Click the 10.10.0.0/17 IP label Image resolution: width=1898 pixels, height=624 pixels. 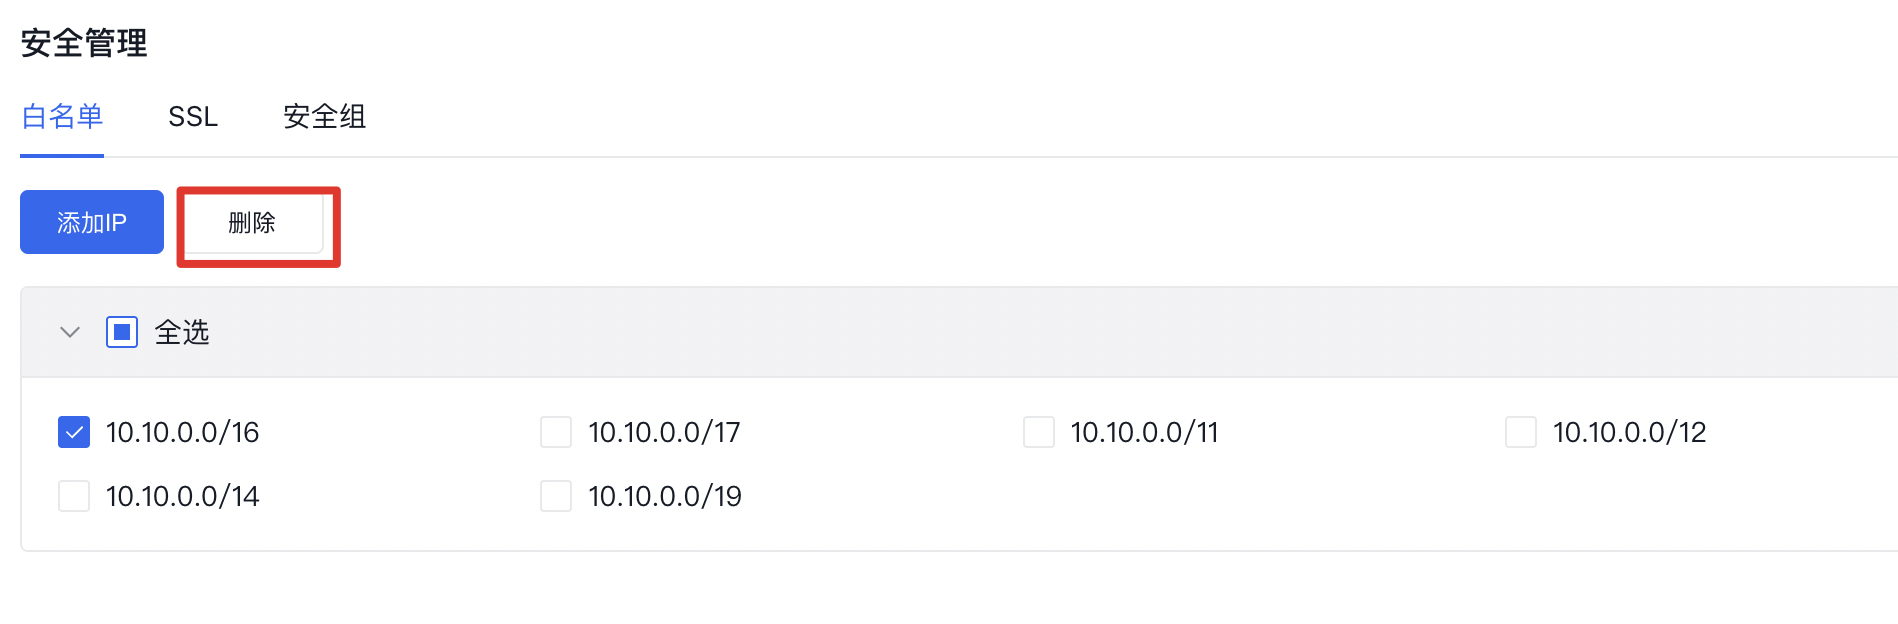pos(665,432)
